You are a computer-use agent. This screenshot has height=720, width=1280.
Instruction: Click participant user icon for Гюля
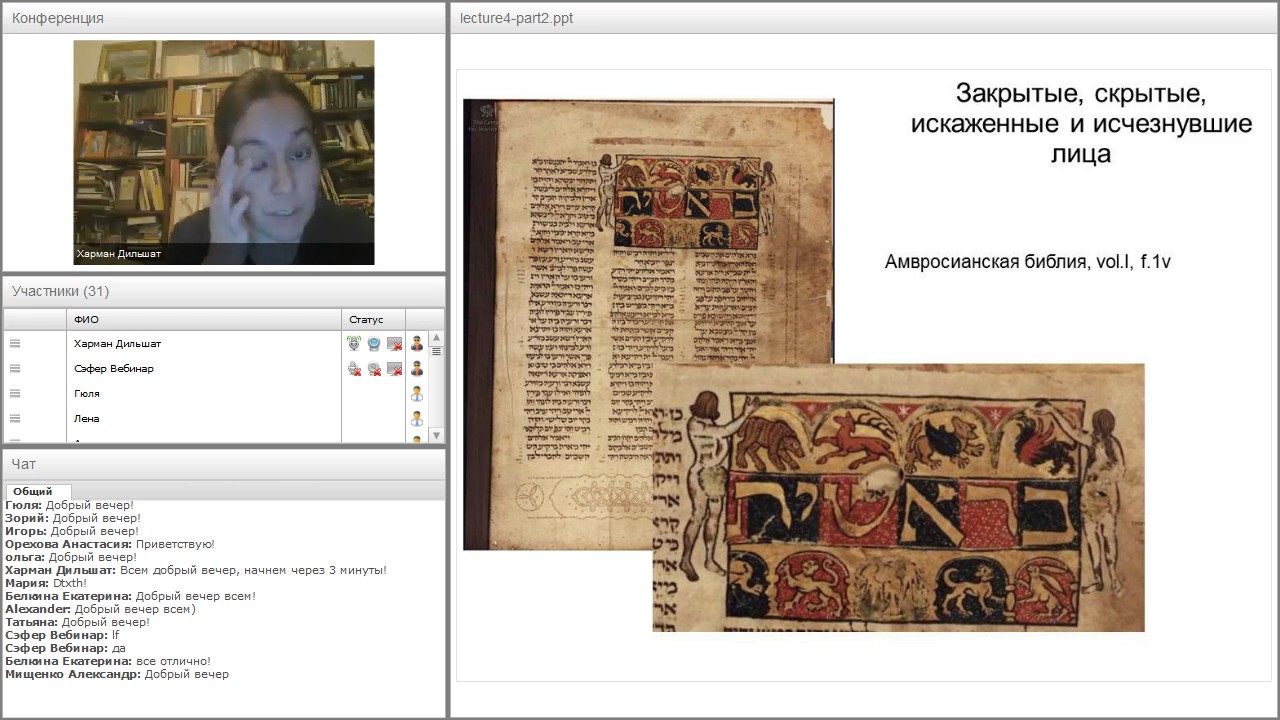(417, 393)
